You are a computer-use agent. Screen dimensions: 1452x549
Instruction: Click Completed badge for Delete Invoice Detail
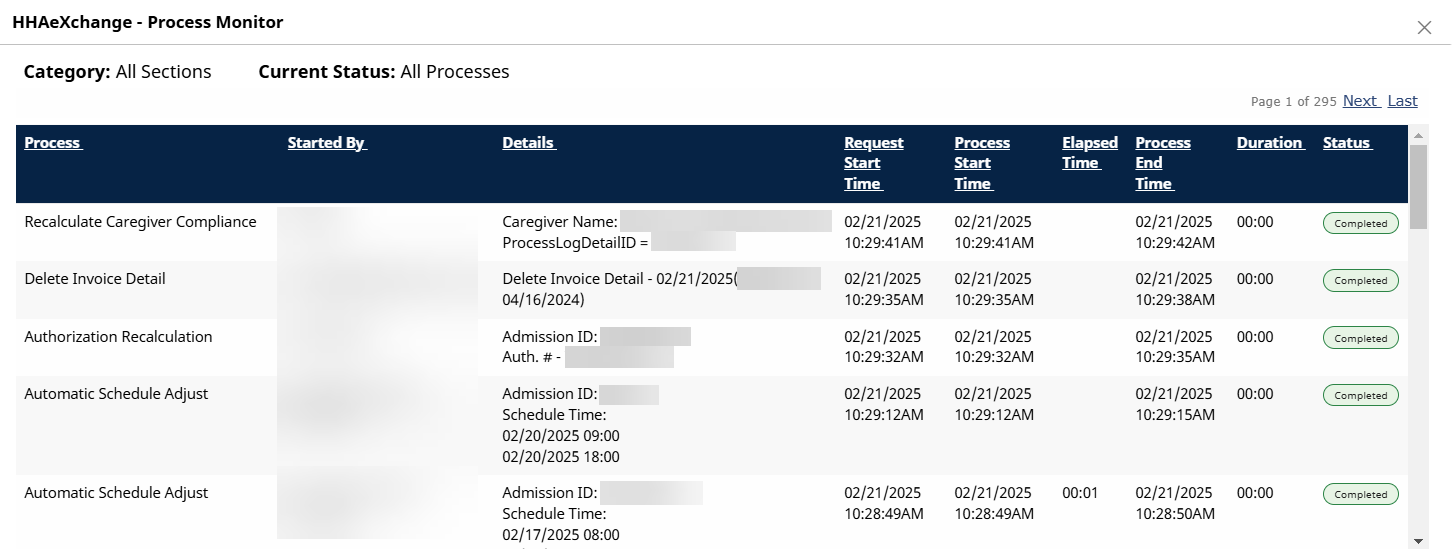click(1360, 281)
